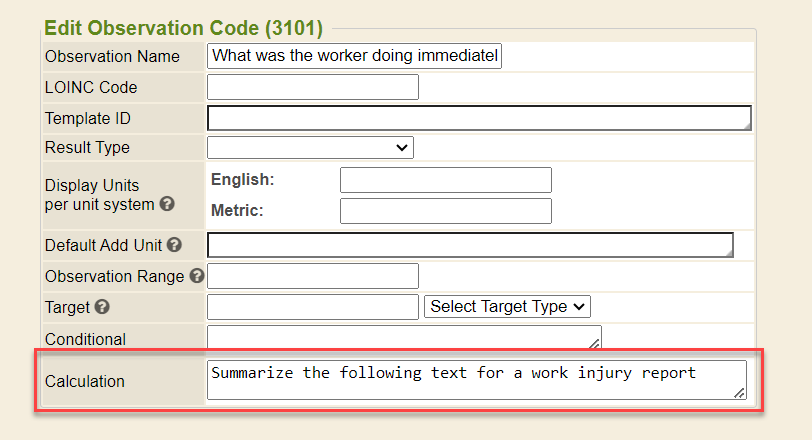Expand the Select Target Type dropdown

click(508, 307)
